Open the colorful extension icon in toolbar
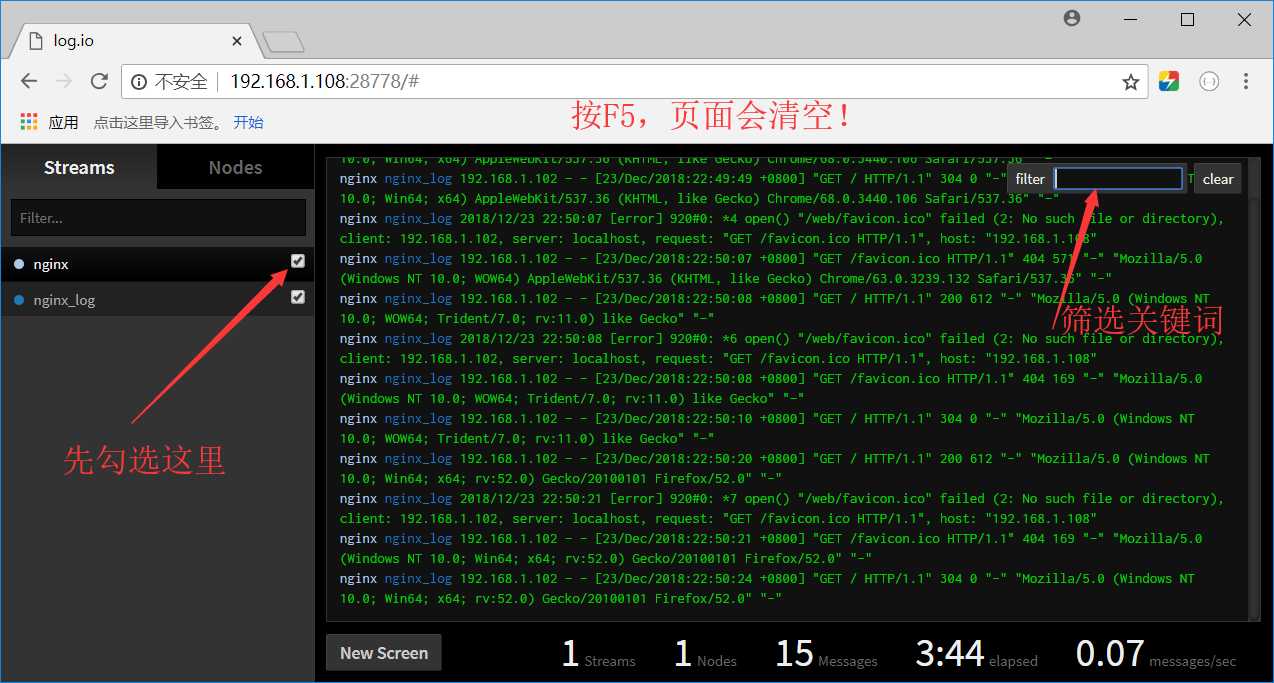This screenshot has height=683, width=1274. 1169,82
